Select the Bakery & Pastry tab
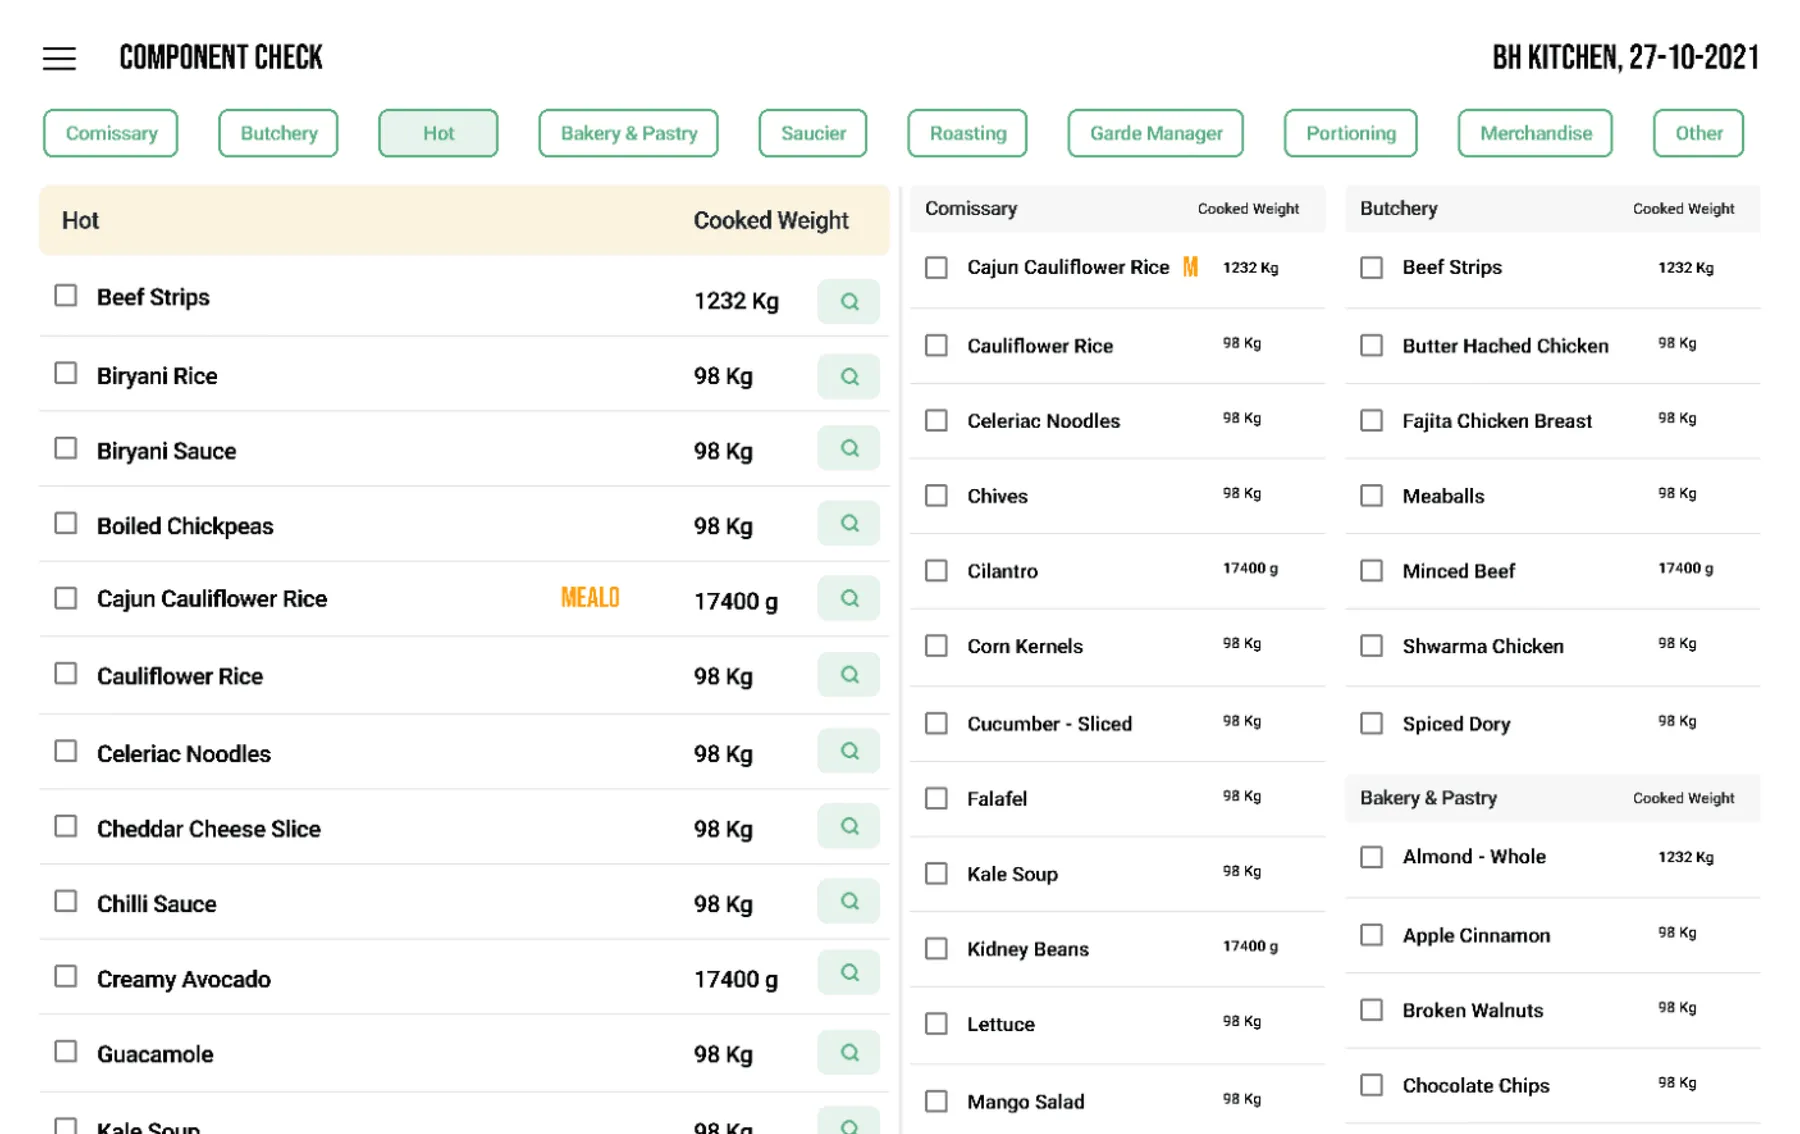The width and height of the screenshot is (1800, 1134). click(x=628, y=133)
